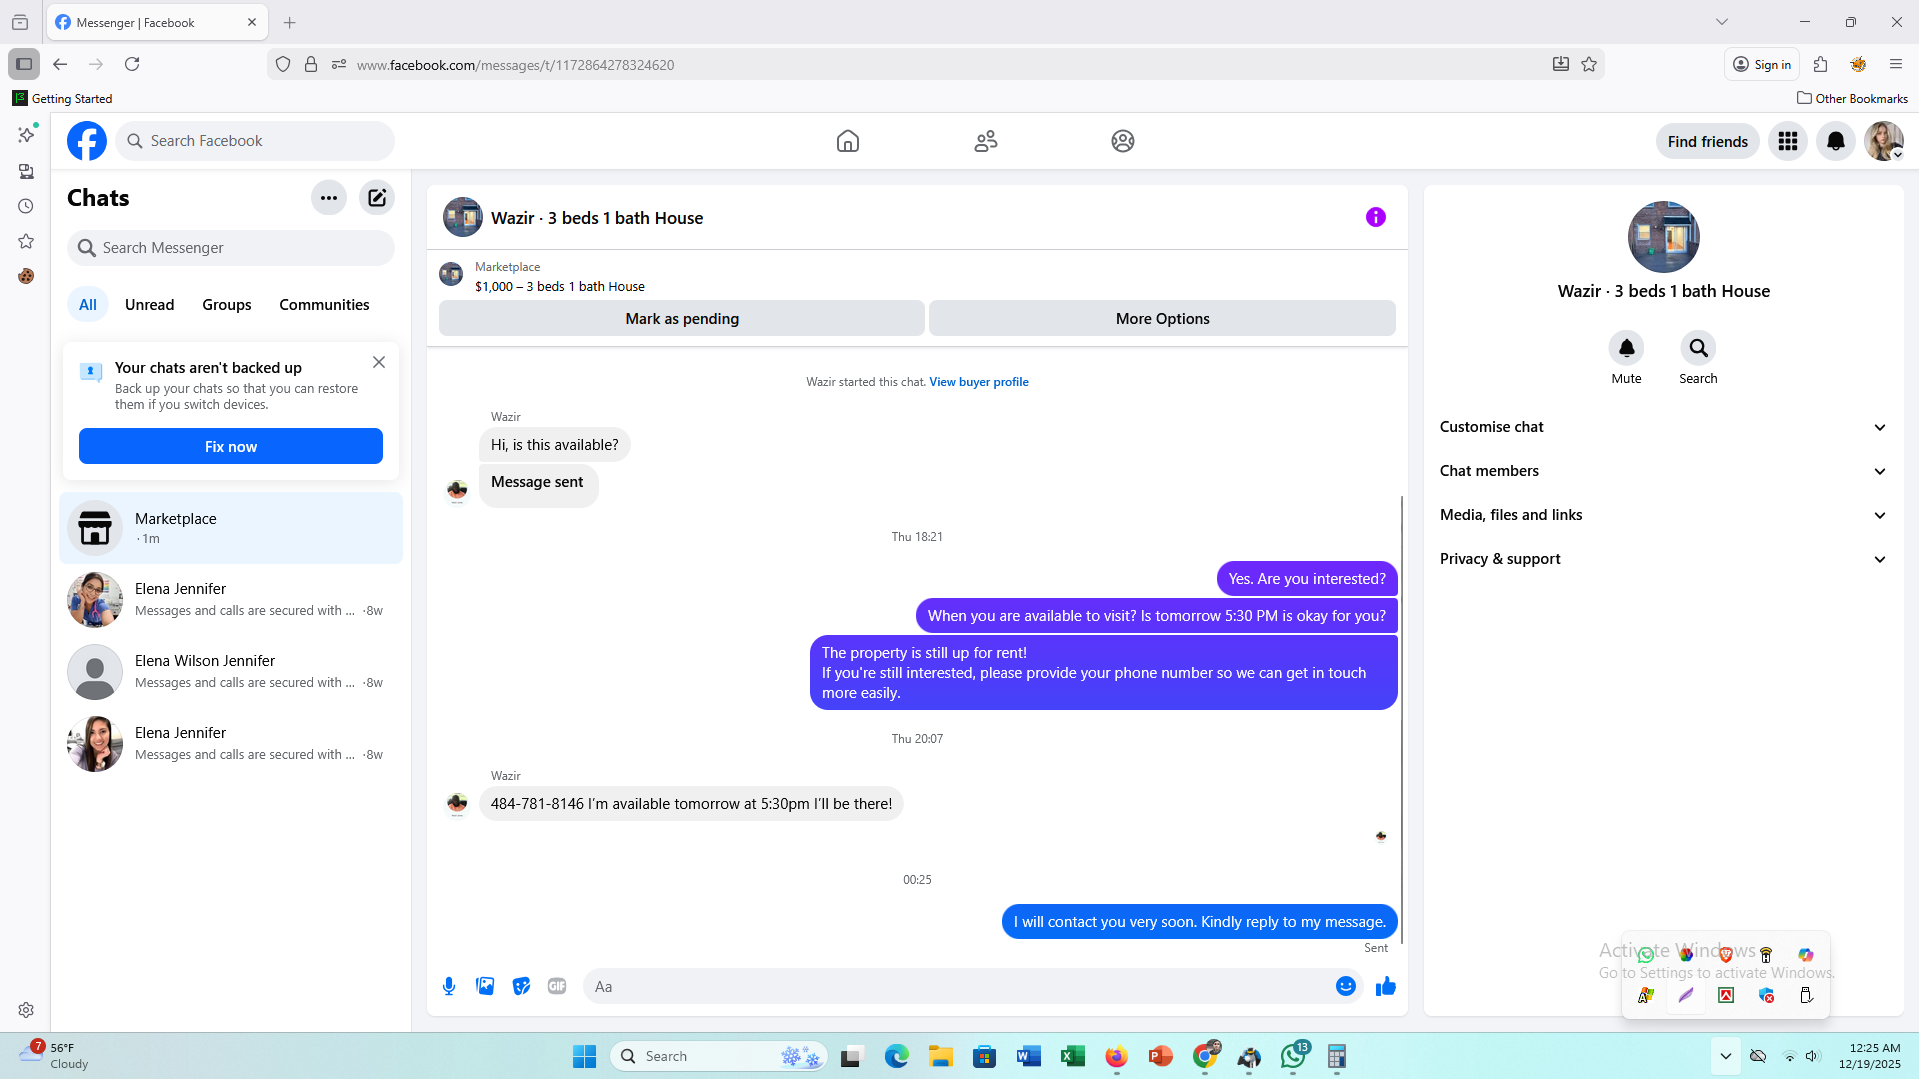Image resolution: width=1919 pixels, height=1079 pixels.
Task: Focus the Search Facebook field
Action: [256, 141]
